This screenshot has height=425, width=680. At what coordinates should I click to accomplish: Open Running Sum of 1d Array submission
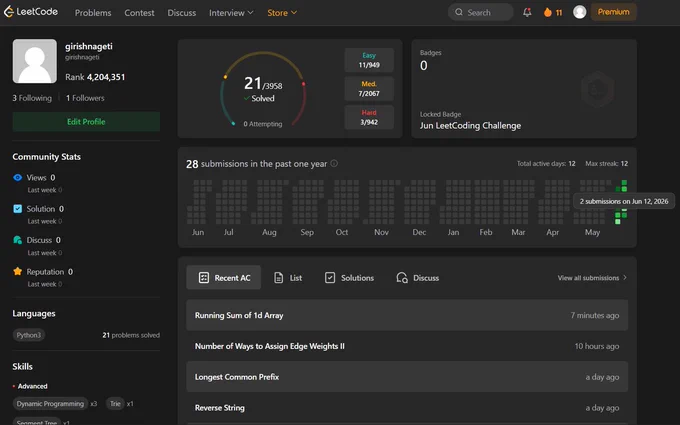click(x=407, y=315)
